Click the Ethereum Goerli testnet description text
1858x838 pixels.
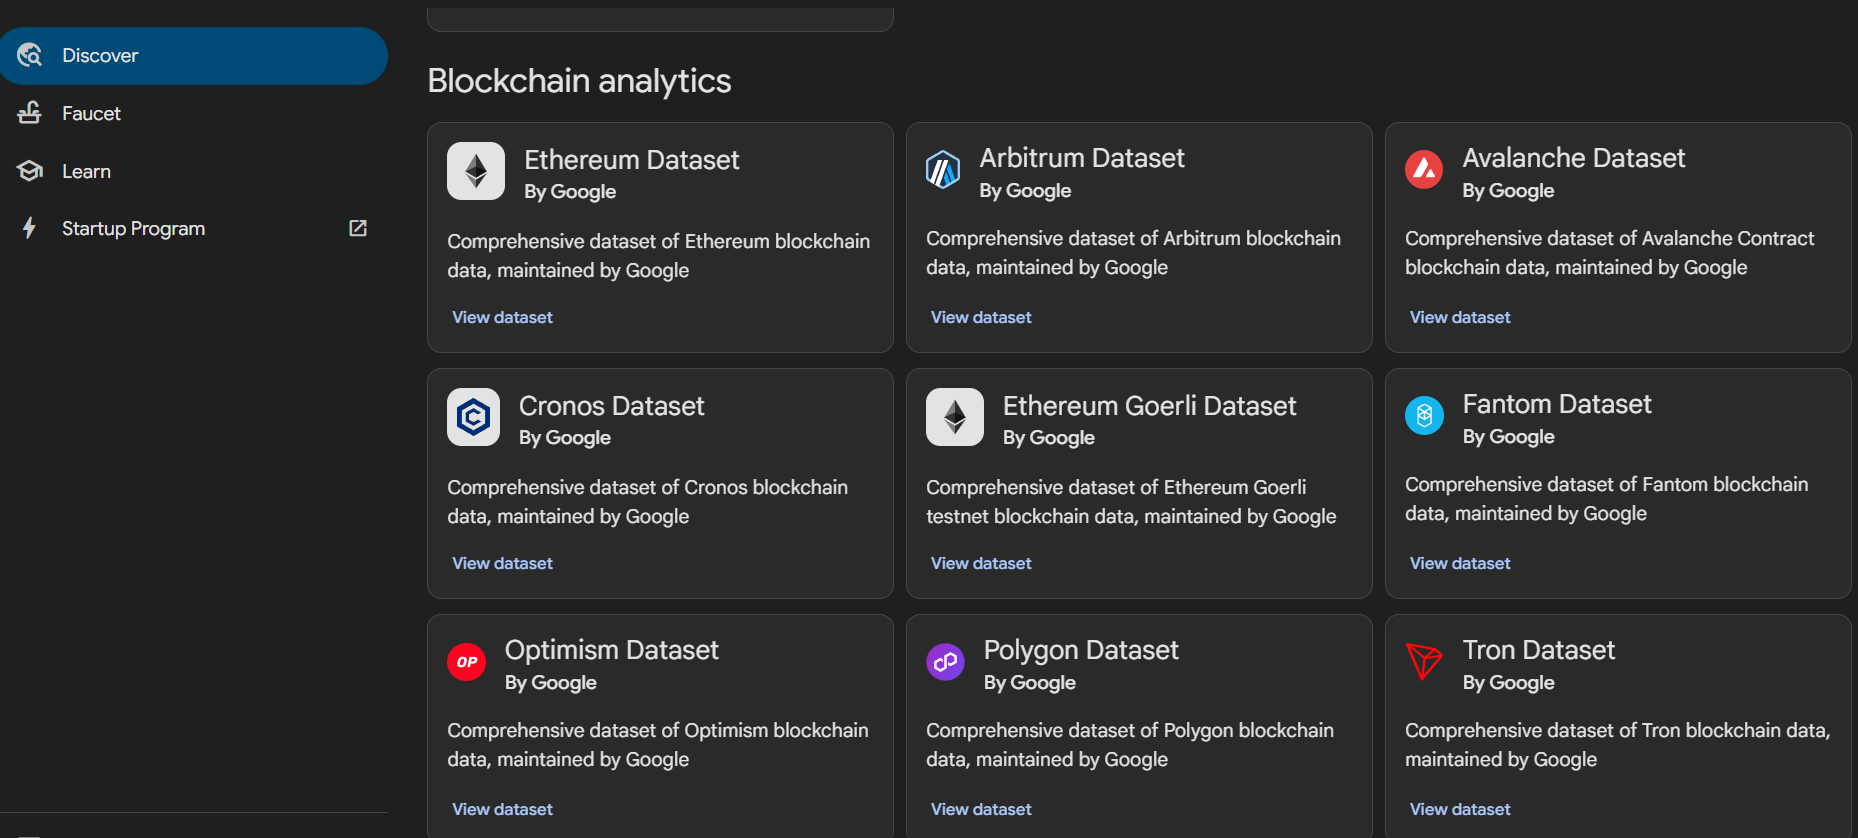click(1131, 502)
